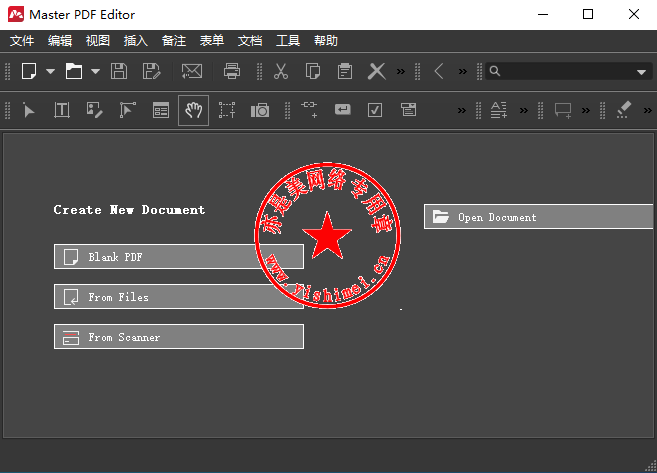The height and width of the screenshot is (473, 657).
Task: Maximize the Master PDF Editor window
Action: click(x=588, y=14)
